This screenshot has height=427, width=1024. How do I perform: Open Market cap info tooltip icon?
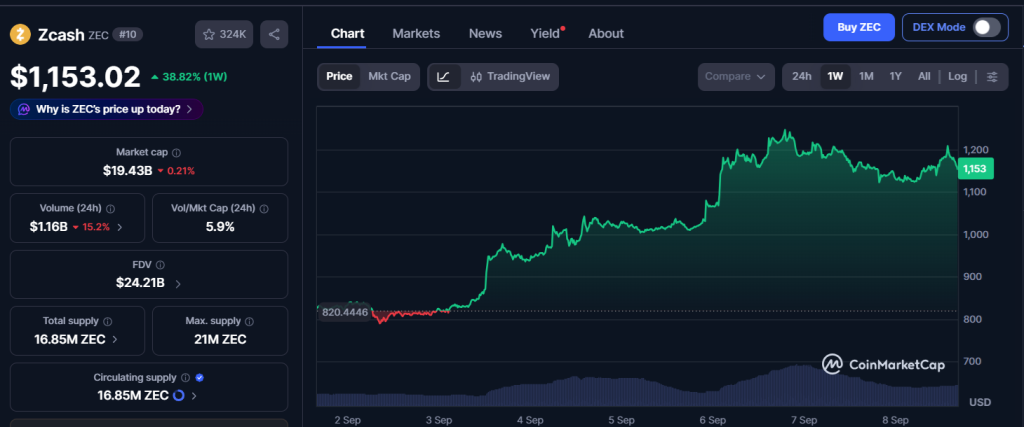click(x=176, y=153)
